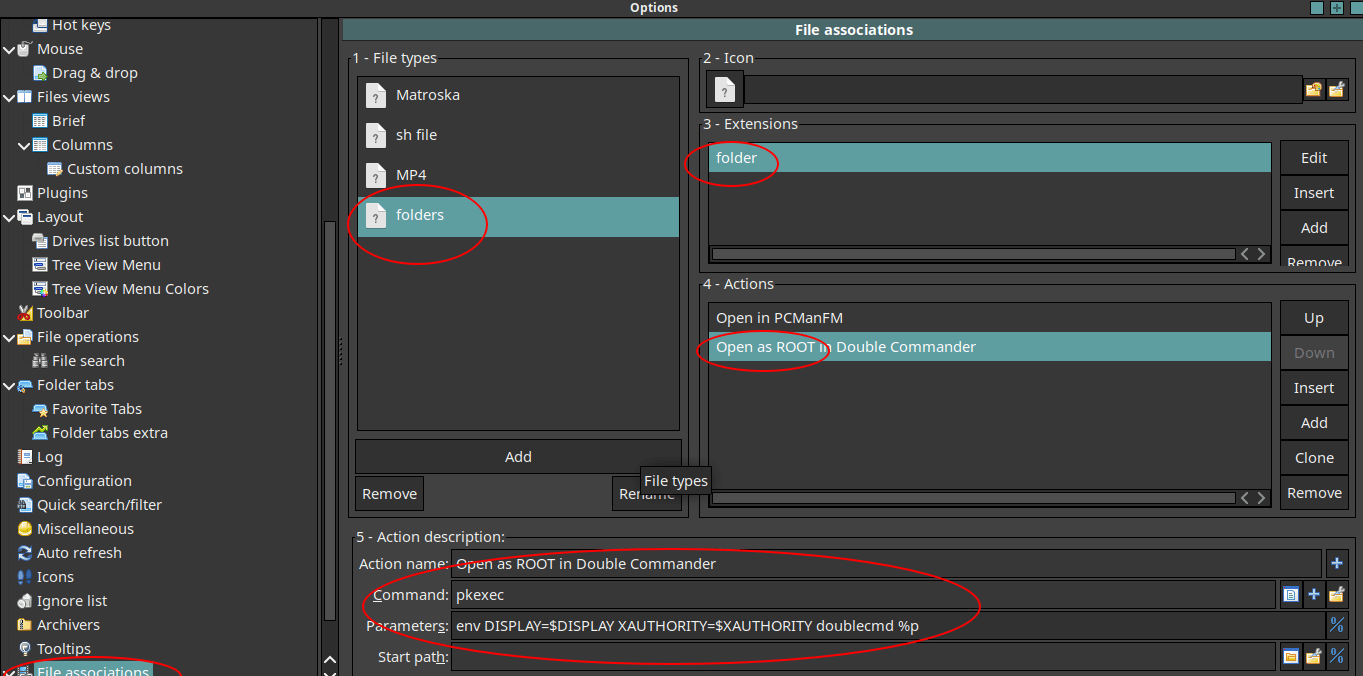The width and height of the screenshot is (1363, 676).
Task: Open the command editor dialog
Action: pos(1290,594)
